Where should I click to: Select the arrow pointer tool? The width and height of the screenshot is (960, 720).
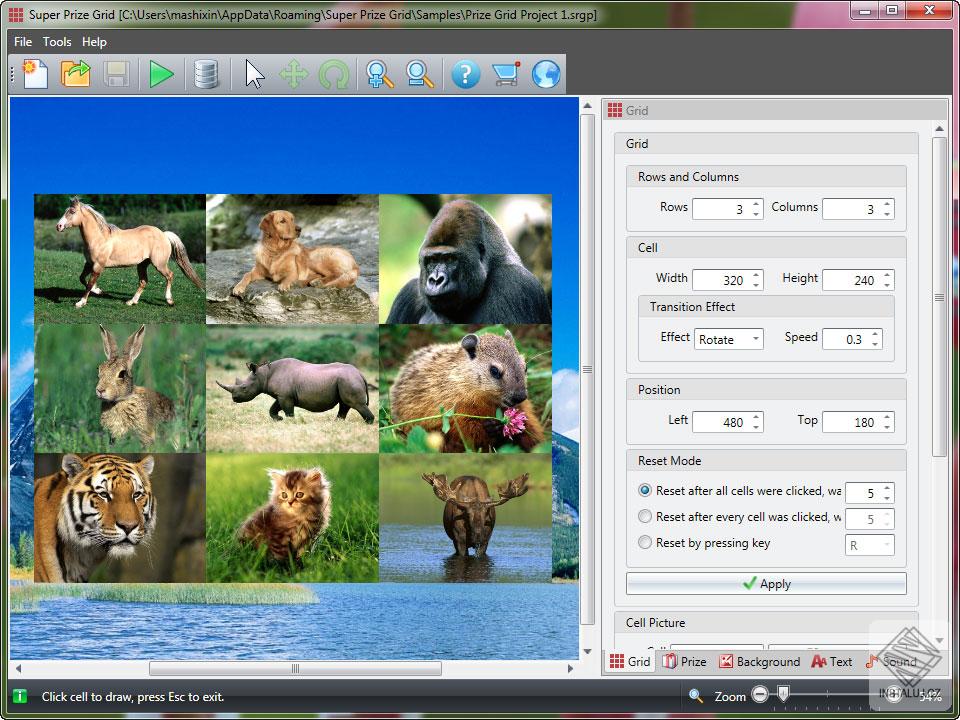pos(255,75)
